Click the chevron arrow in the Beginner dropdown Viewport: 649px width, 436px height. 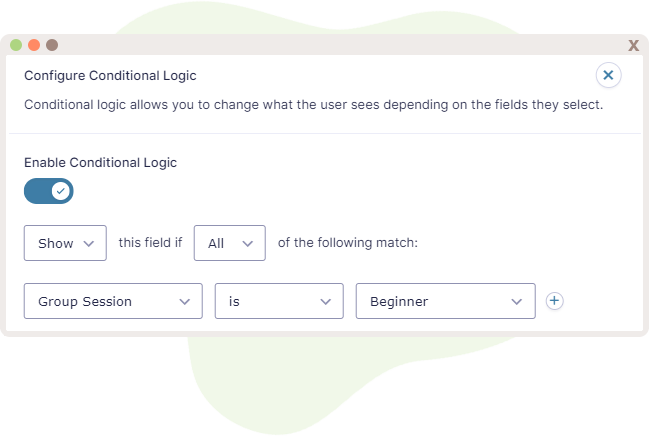[x=516, y=302]
